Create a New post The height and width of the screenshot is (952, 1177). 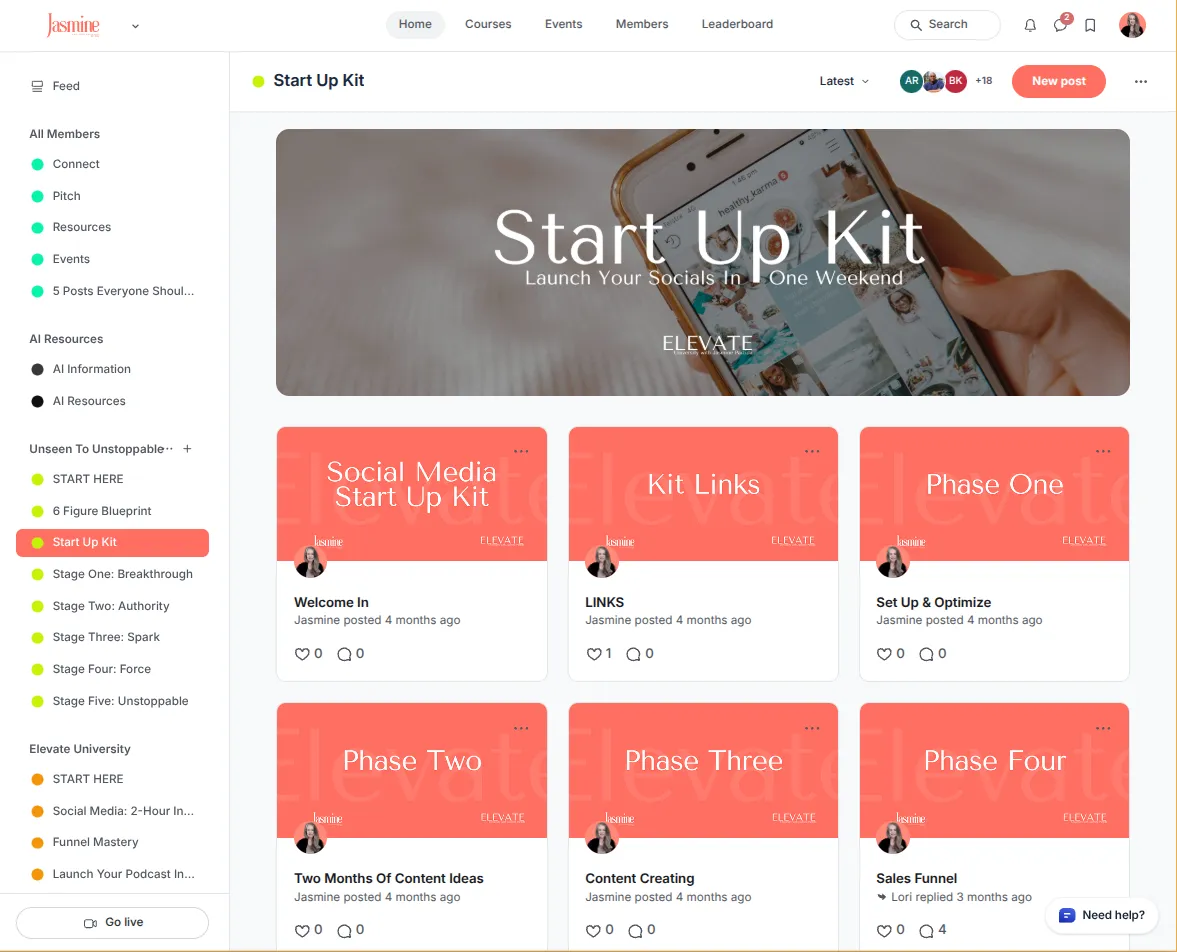1058,81
